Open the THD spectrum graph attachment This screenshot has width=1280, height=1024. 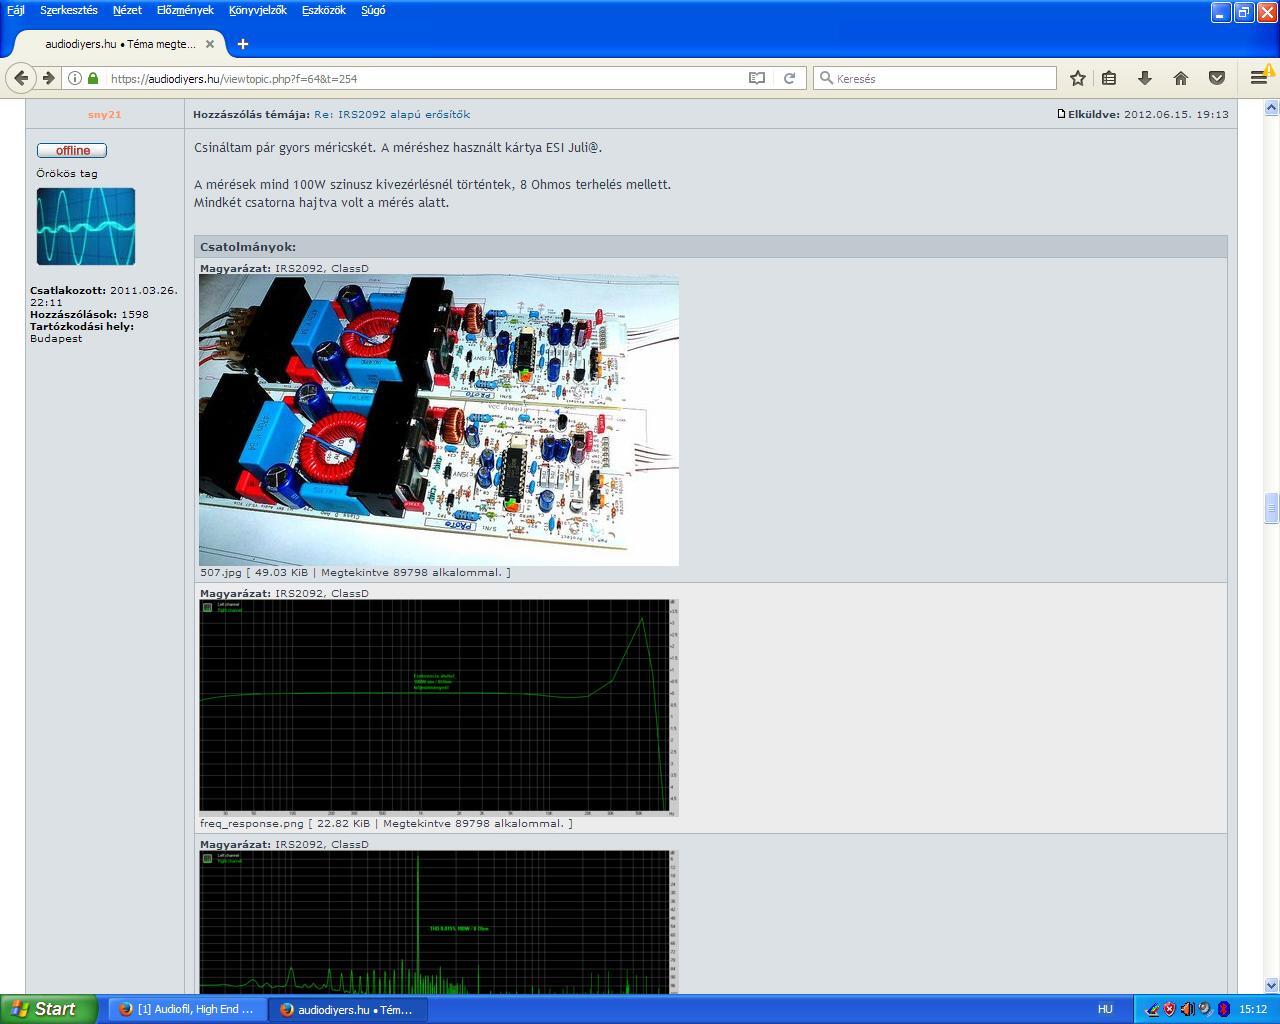(x=439, y=922)
